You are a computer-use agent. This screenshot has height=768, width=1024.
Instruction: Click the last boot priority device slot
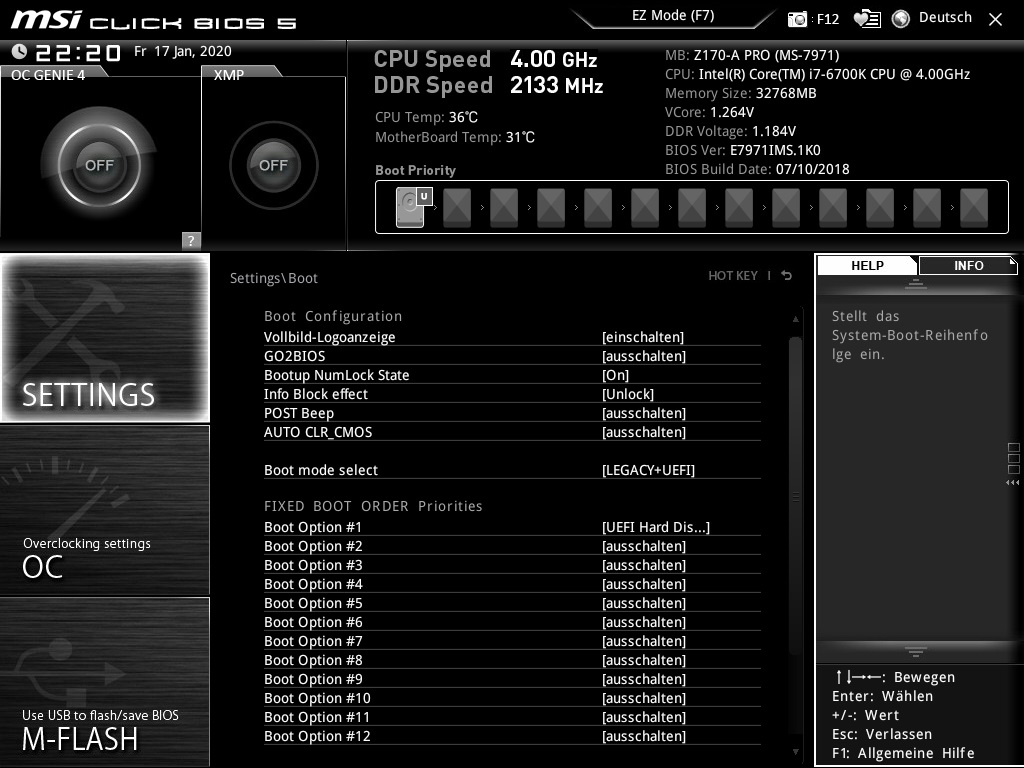click(974, 208)
